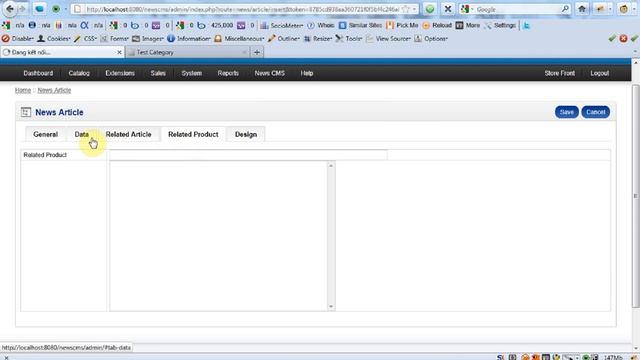Open the browser home page icon

[x=582, y=9]
